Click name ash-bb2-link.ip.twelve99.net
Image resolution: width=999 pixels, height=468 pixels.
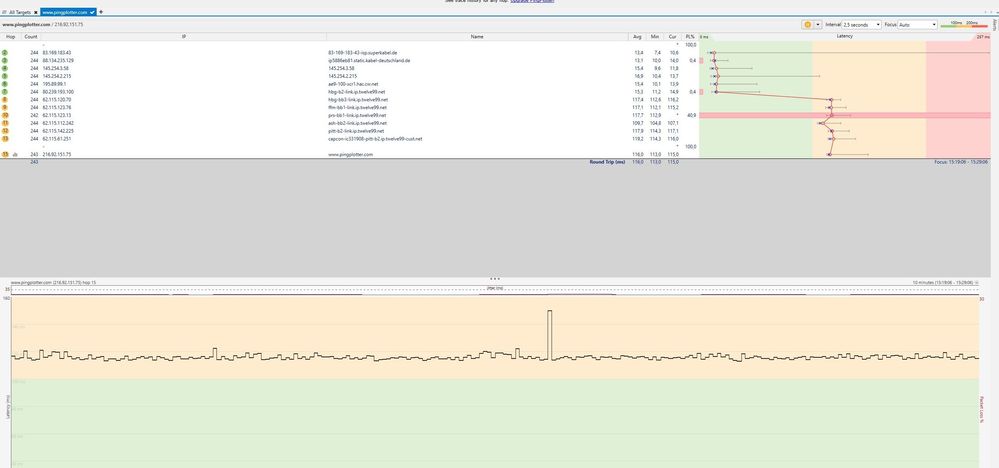click(357, 123)
